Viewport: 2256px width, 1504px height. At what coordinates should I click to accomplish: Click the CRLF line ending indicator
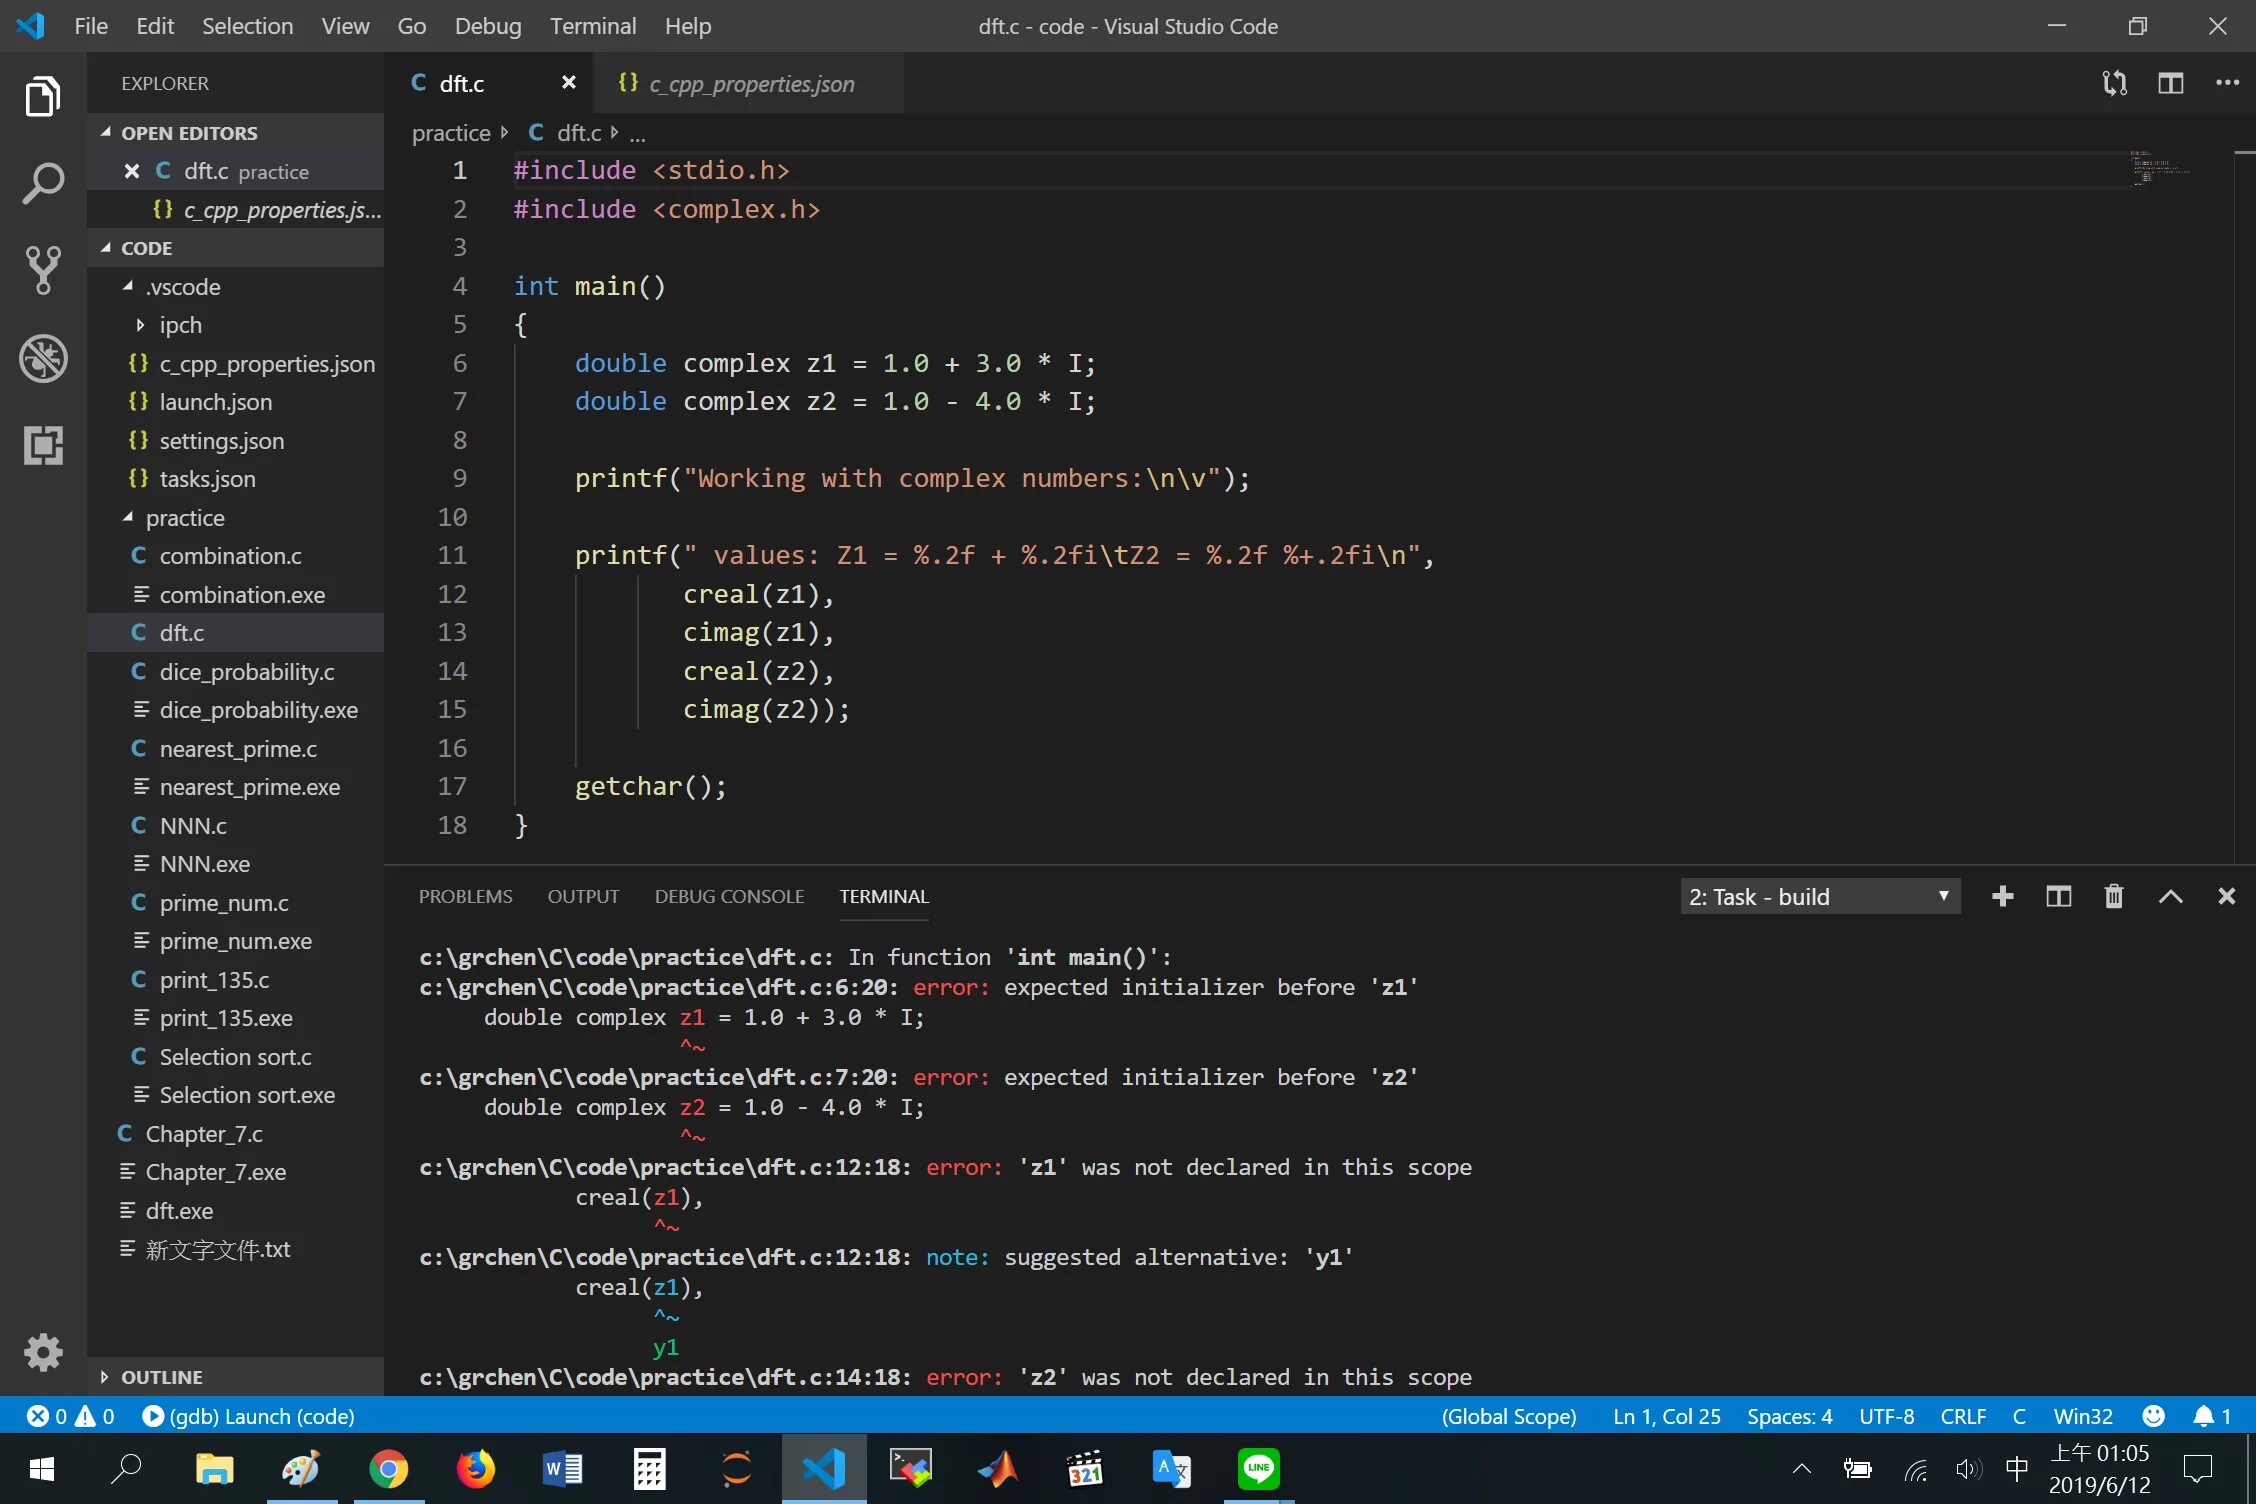click(x=1962, y=1416)
